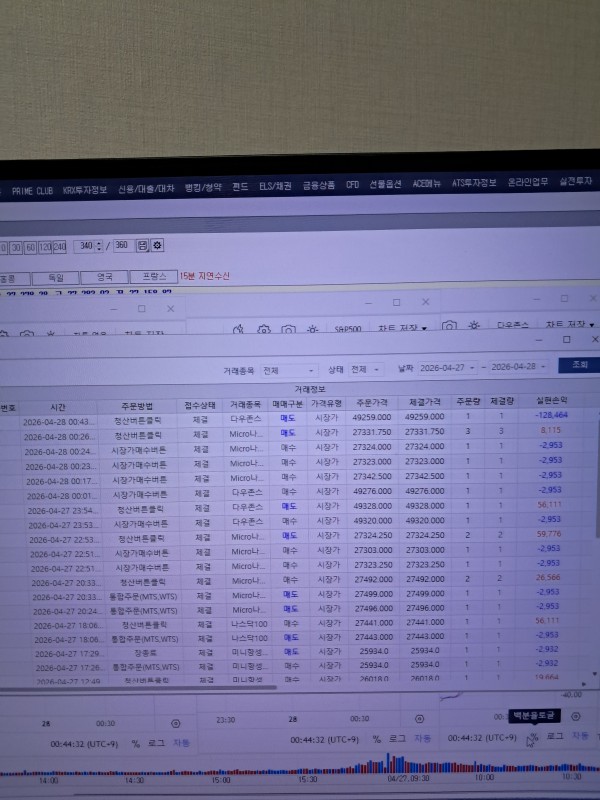The width and height of the screenshot is (600, 800).
Task: Open chart settings gear beside 360 field
Action: click(157, 245)
